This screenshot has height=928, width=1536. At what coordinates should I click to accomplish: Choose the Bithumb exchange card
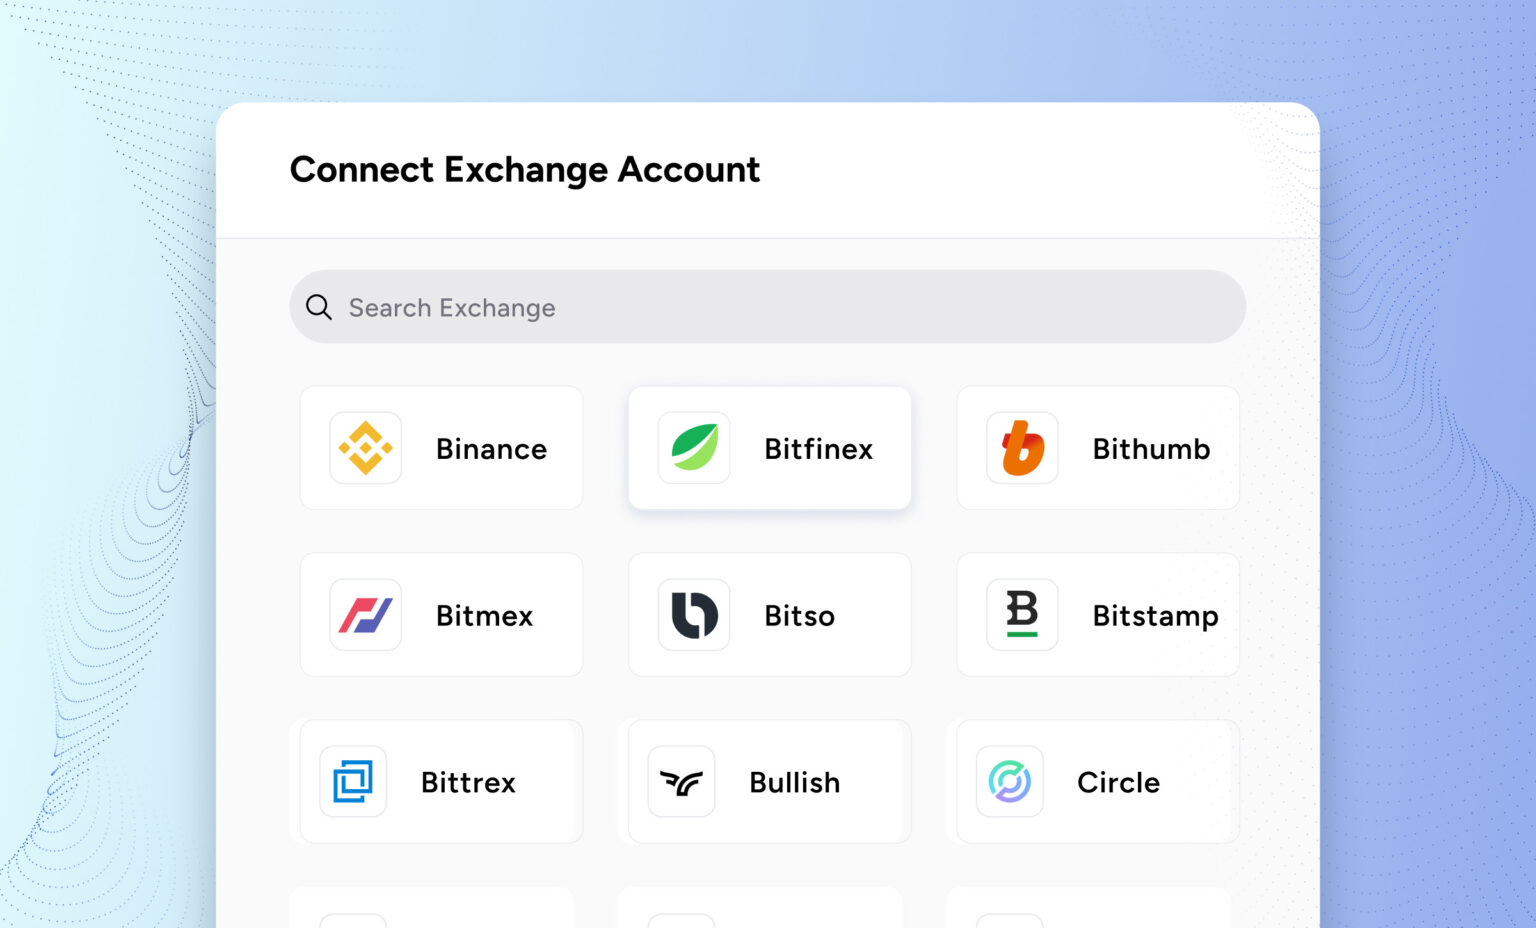(x=1097, y=448)
